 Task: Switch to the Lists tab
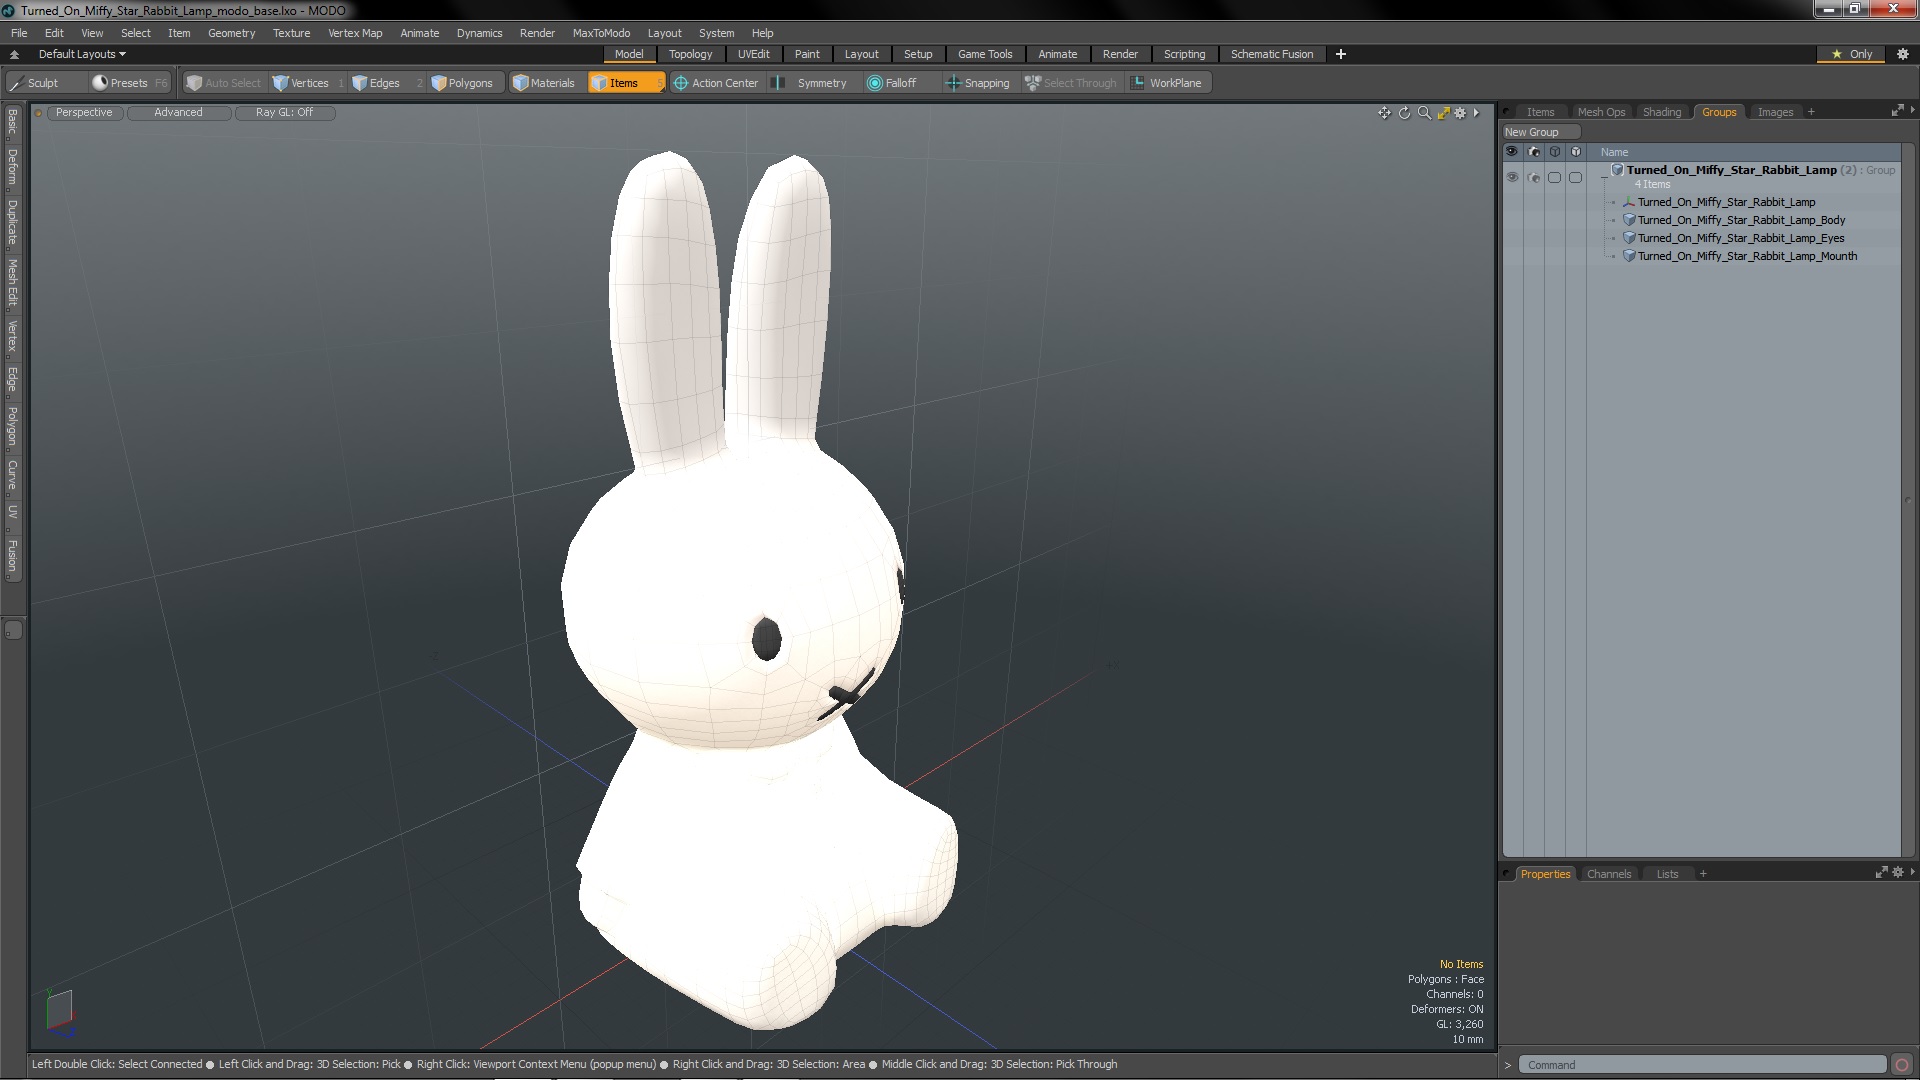tap(1667, 874)
